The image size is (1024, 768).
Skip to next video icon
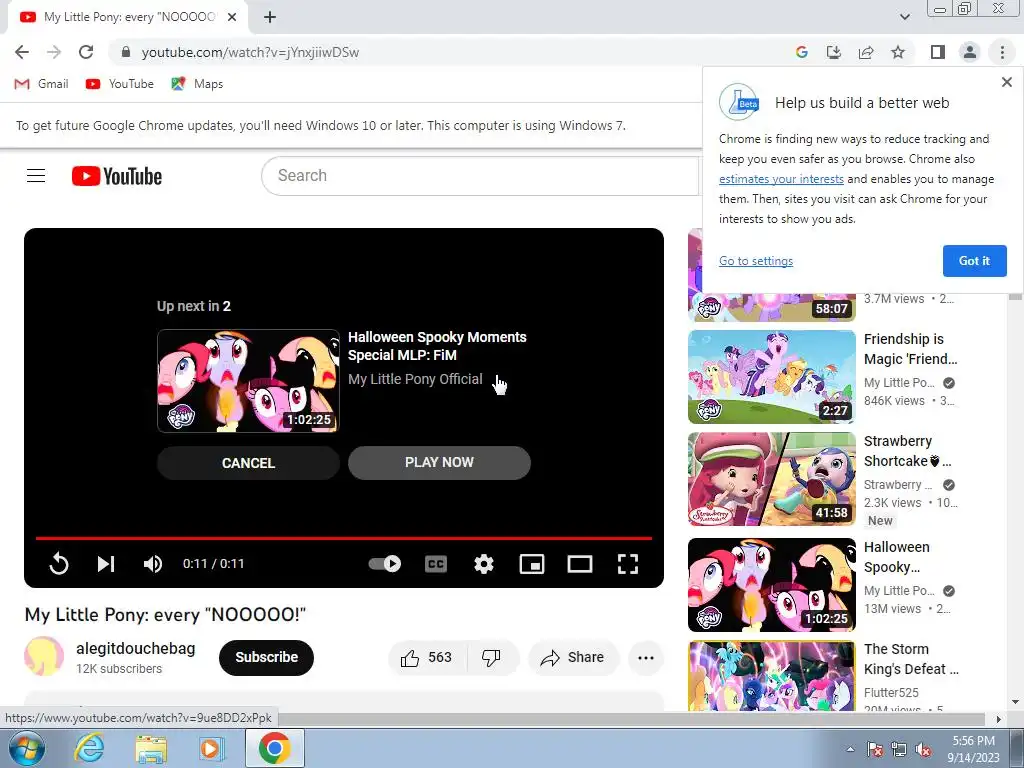(106, 564)
